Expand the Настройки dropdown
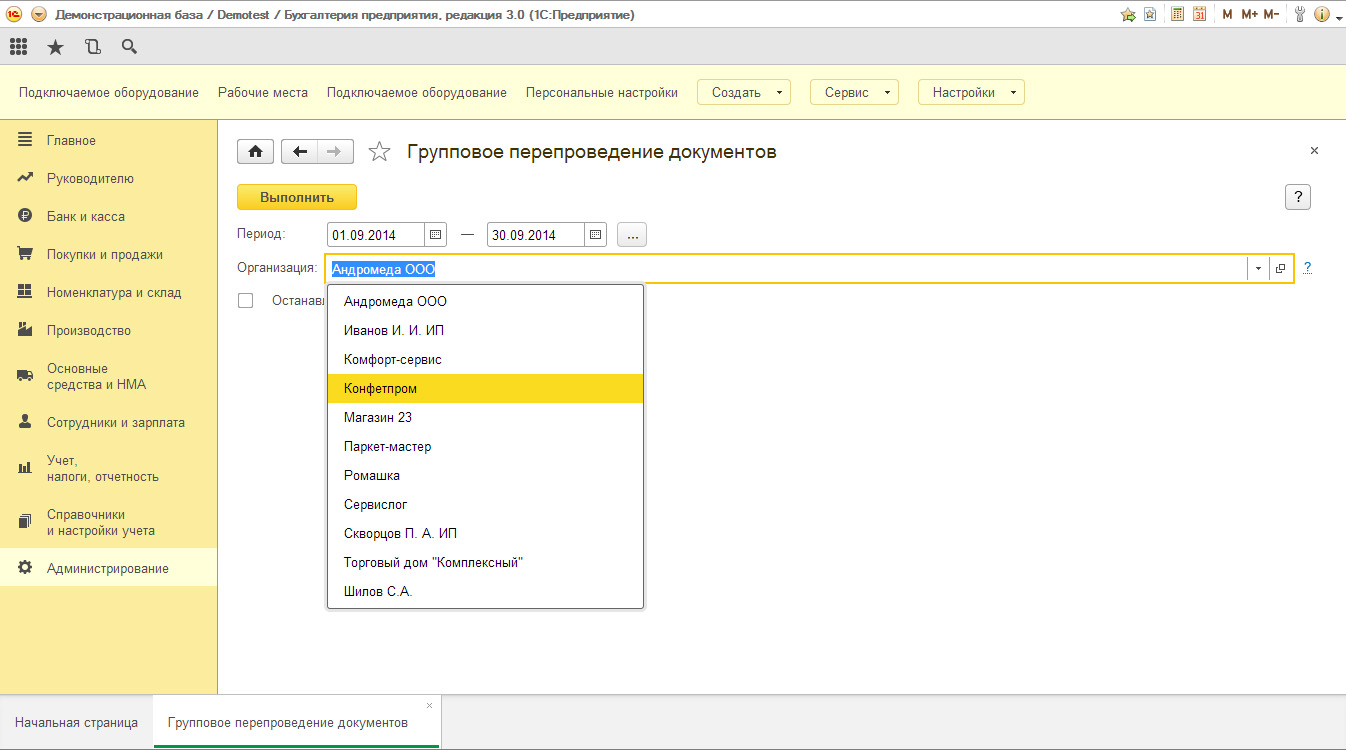Viewport: 1346px width, 750px height. (x=971, y=92)
